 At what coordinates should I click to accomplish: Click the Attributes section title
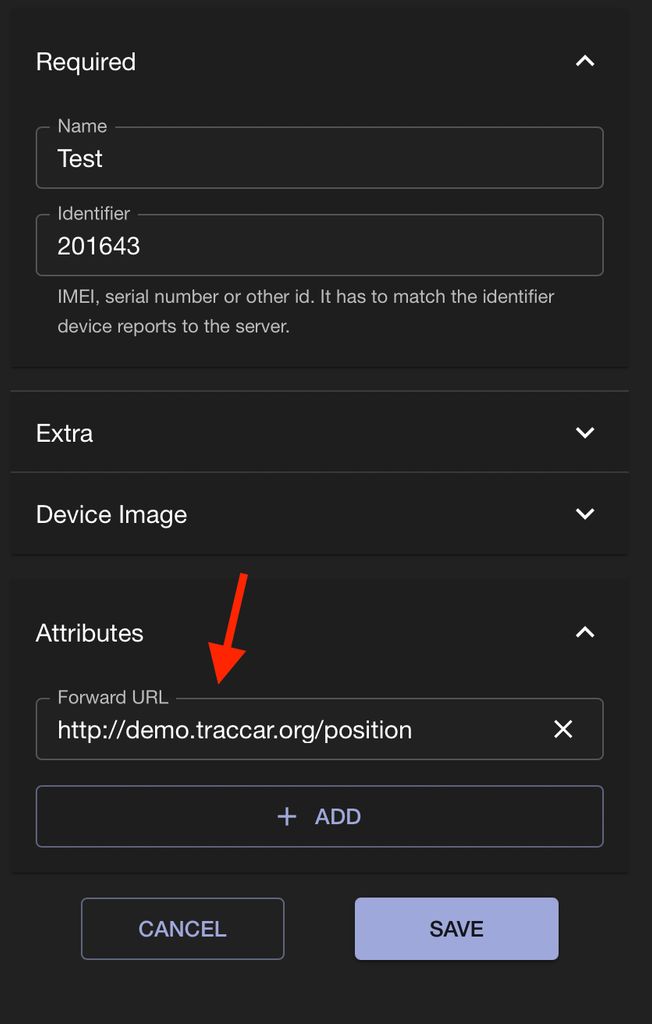click(x=90, y=633)
